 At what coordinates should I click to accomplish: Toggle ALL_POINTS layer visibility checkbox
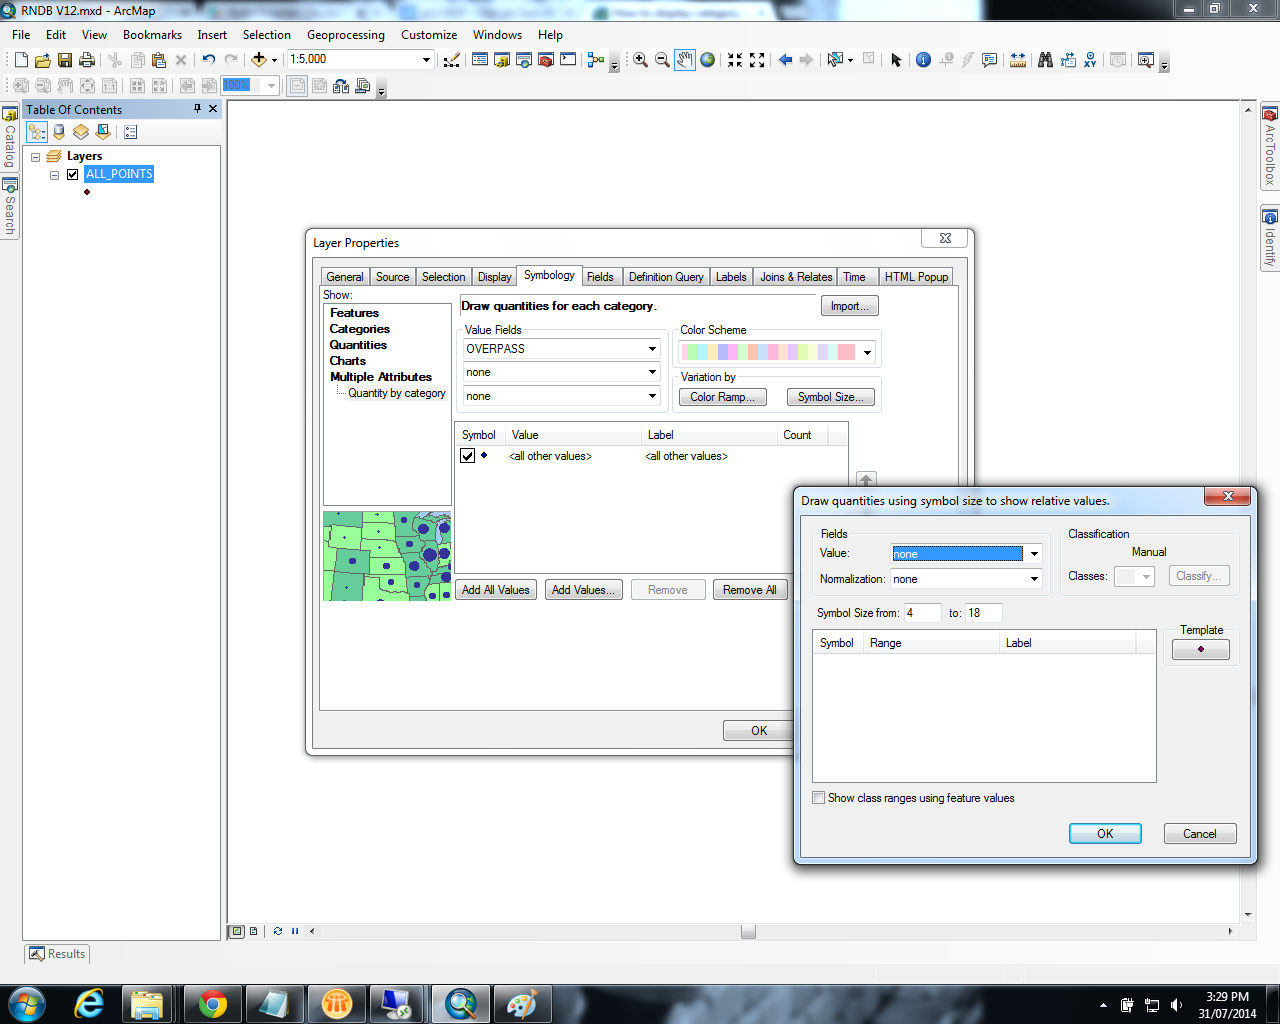[x=72, y=174]
